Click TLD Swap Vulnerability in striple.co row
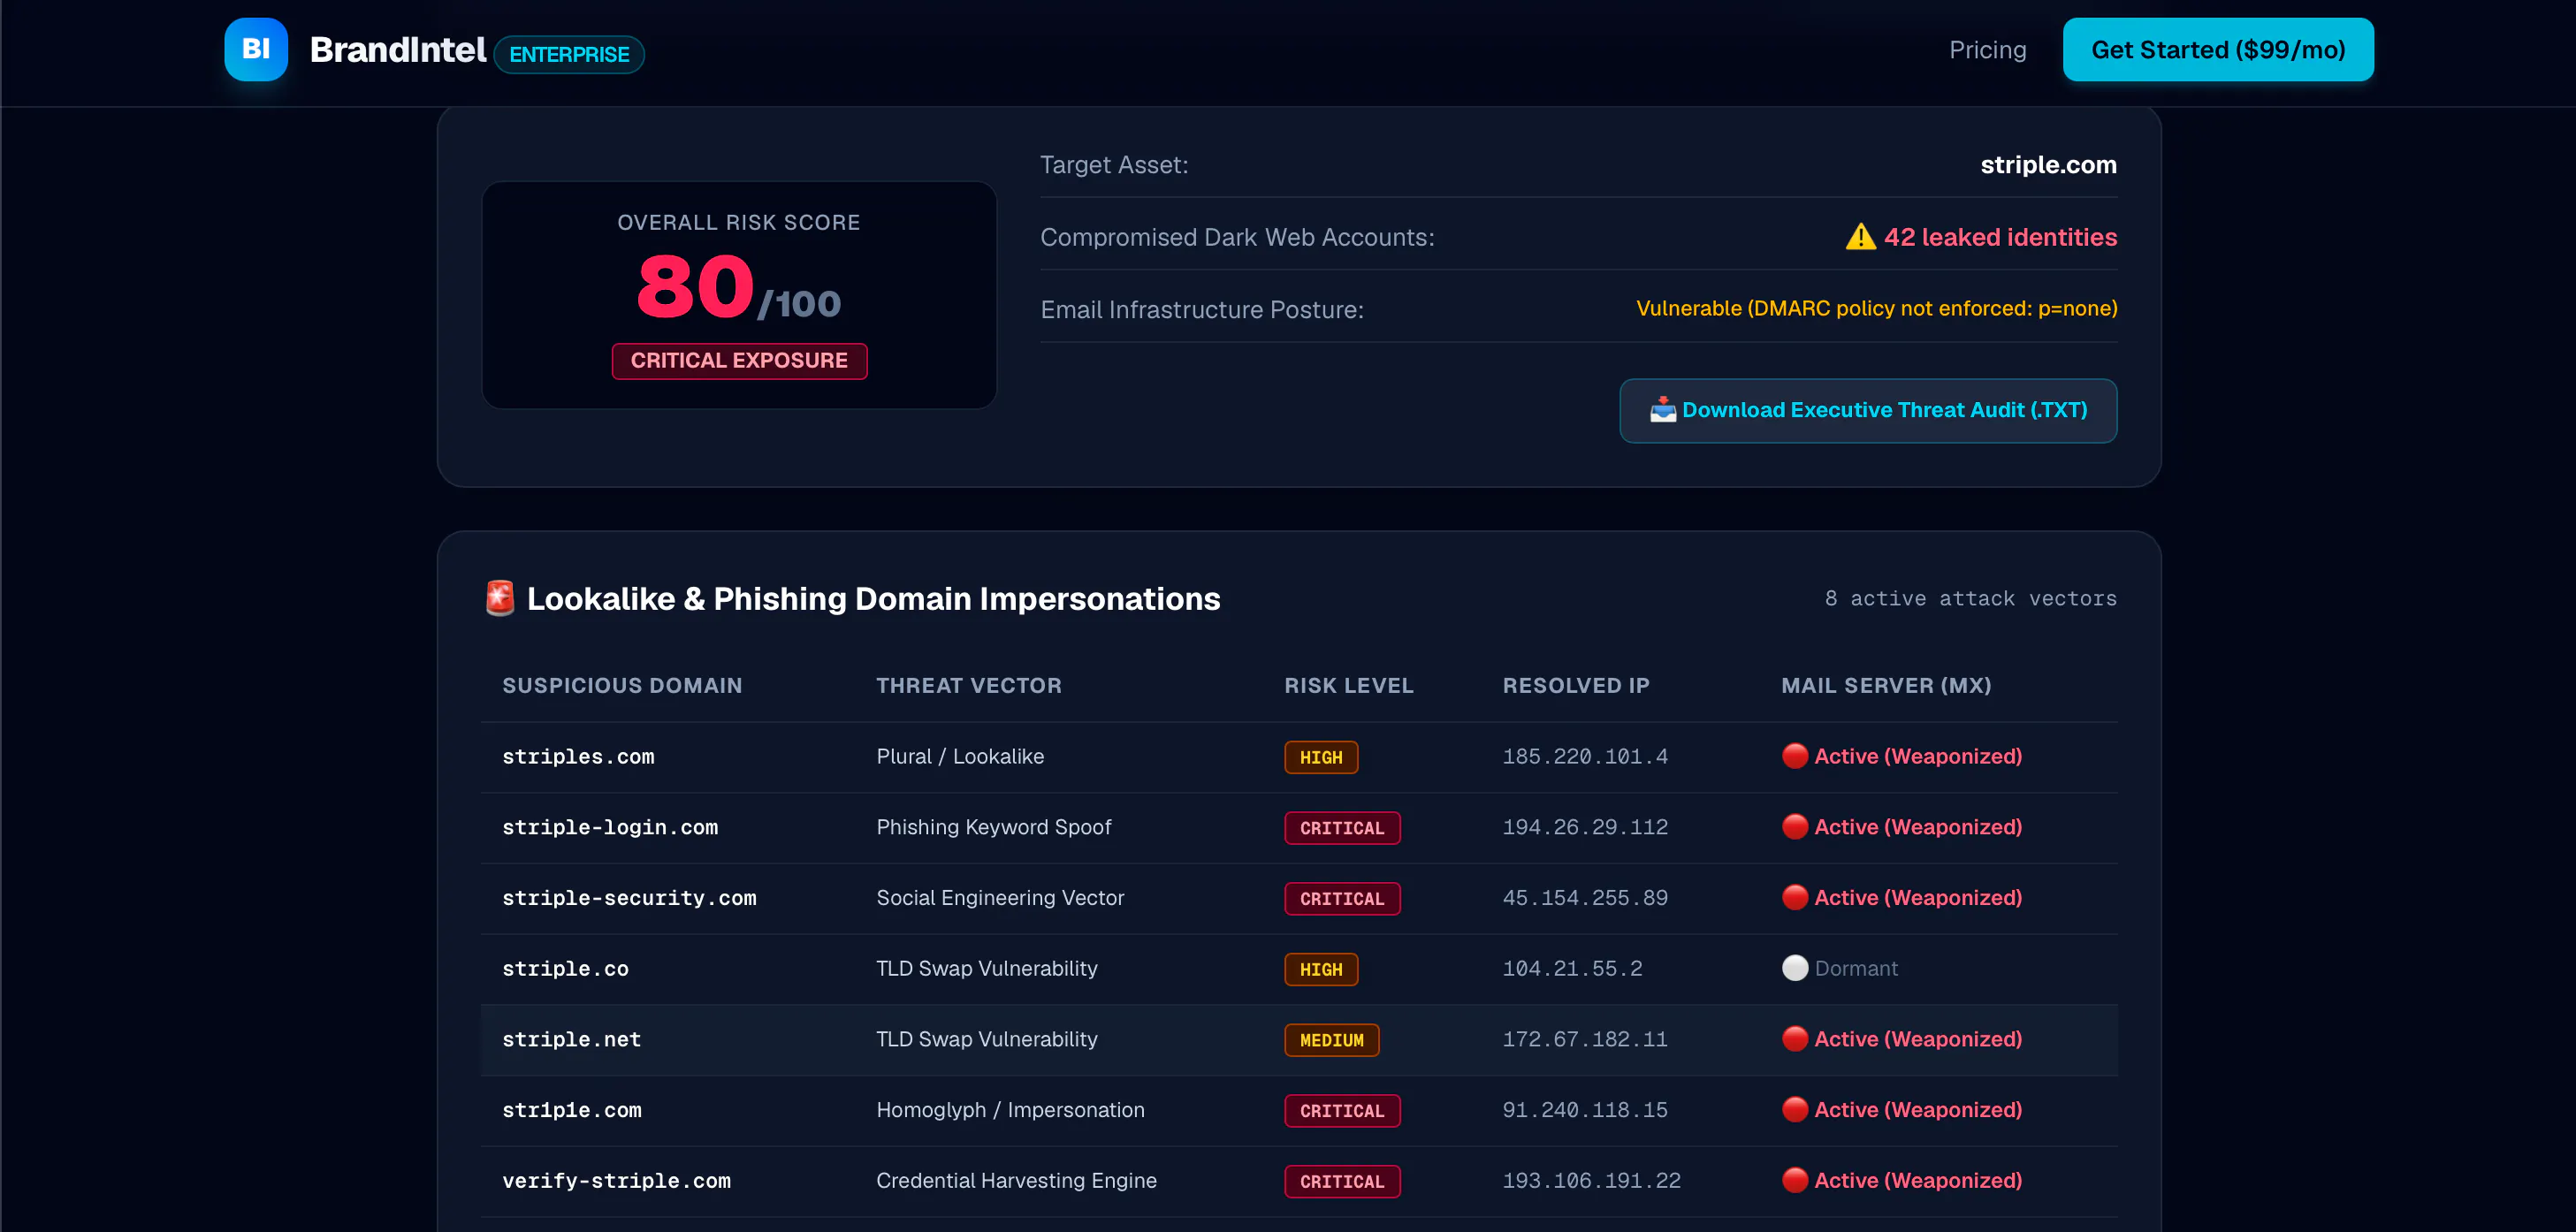 [986, 969]
